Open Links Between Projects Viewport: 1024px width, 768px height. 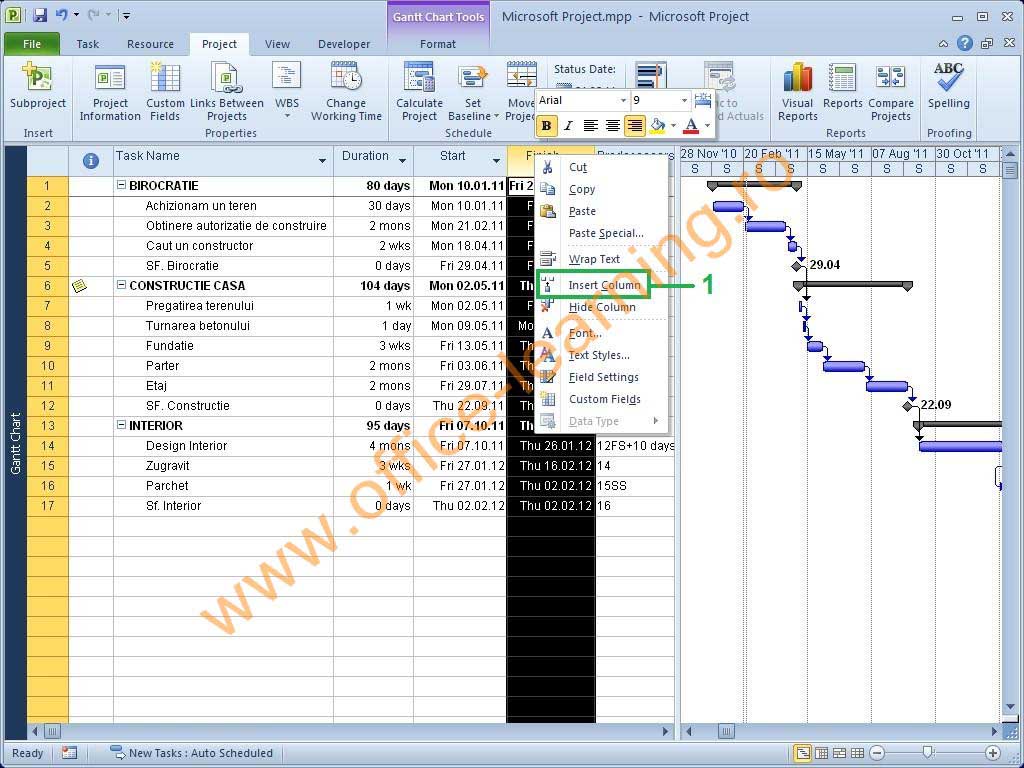click(x=227, y=92)
